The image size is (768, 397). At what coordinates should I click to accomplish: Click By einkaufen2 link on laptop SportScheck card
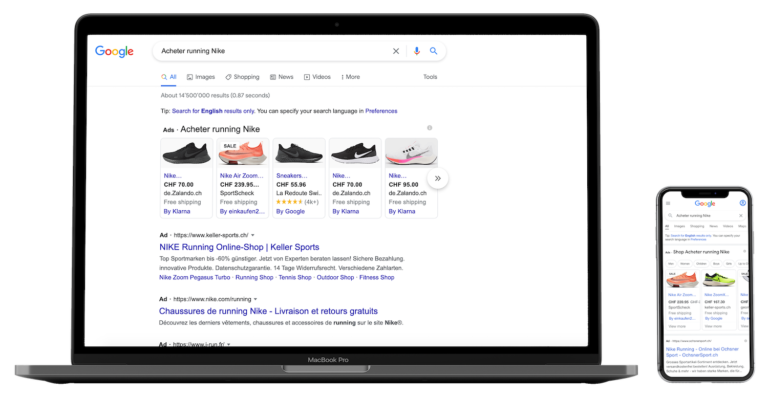click(x=242, y=211)
